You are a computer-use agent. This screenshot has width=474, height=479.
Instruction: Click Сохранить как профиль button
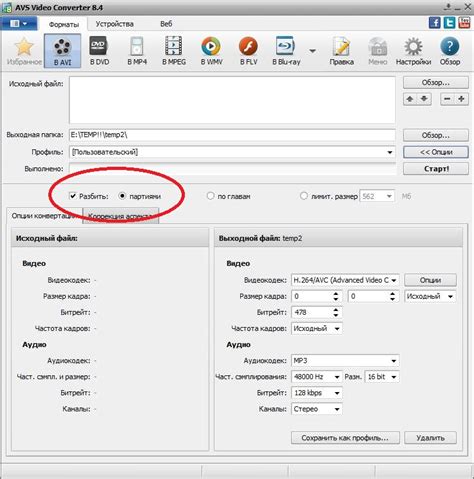click(345, 438)
